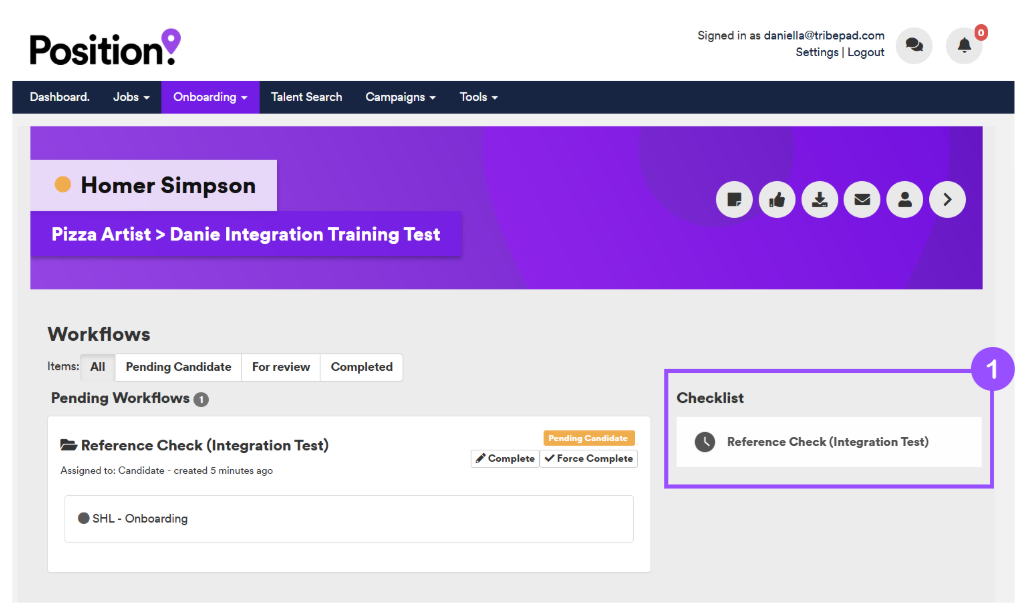This screenshot has width=1026, height=615.
Task: Click the orange status dot beside Homer Simpson
Action: [x=63, y=184]
